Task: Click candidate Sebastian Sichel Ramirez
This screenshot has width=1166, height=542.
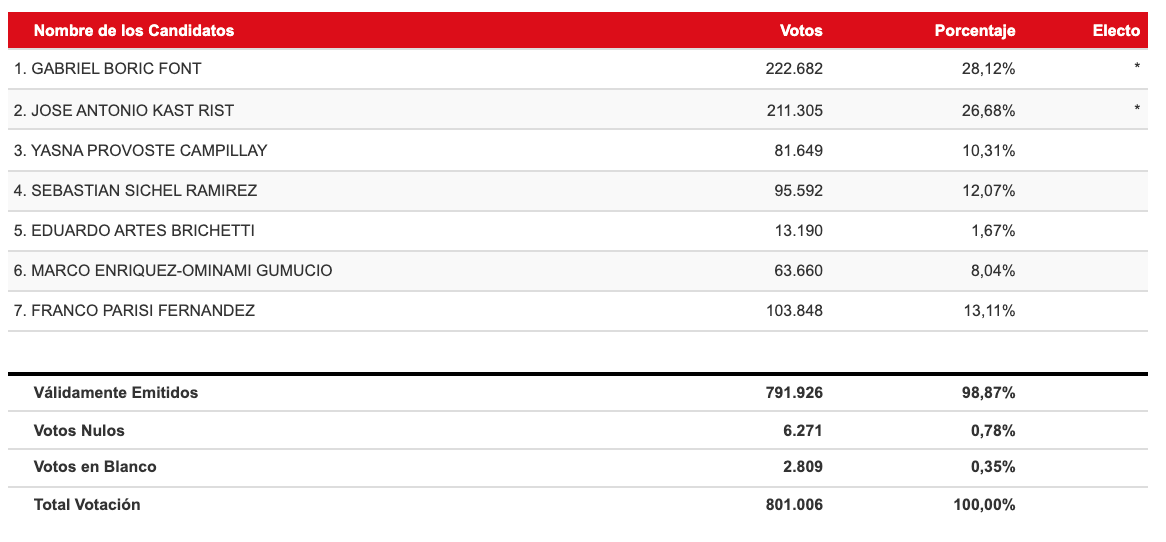Action: tap(136, 190)
